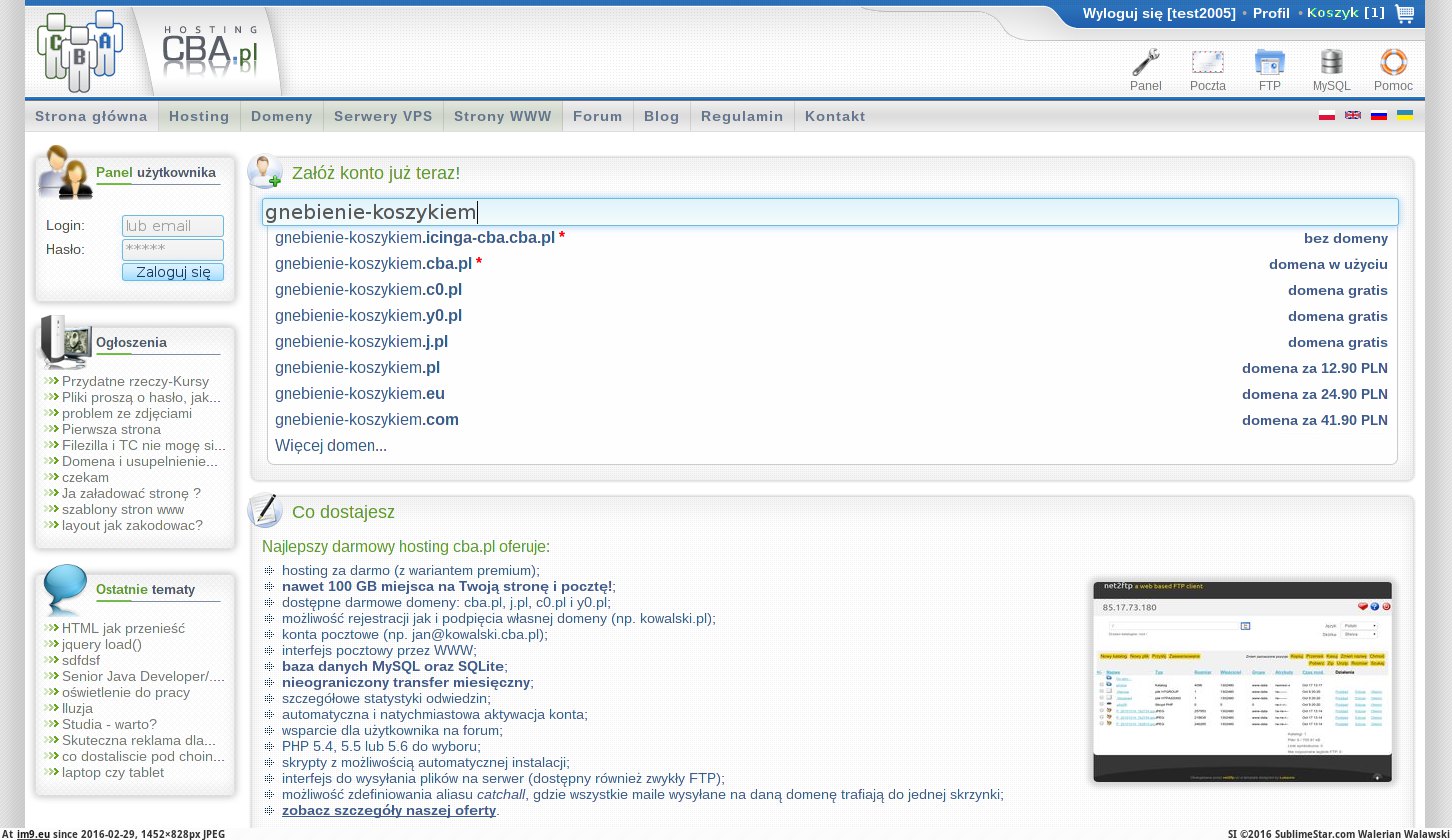This screenshot has height=840, width=1452.
Task: Select gnebienie-koszykiem.c0.pl suggestion
Action: click(831, 290)
